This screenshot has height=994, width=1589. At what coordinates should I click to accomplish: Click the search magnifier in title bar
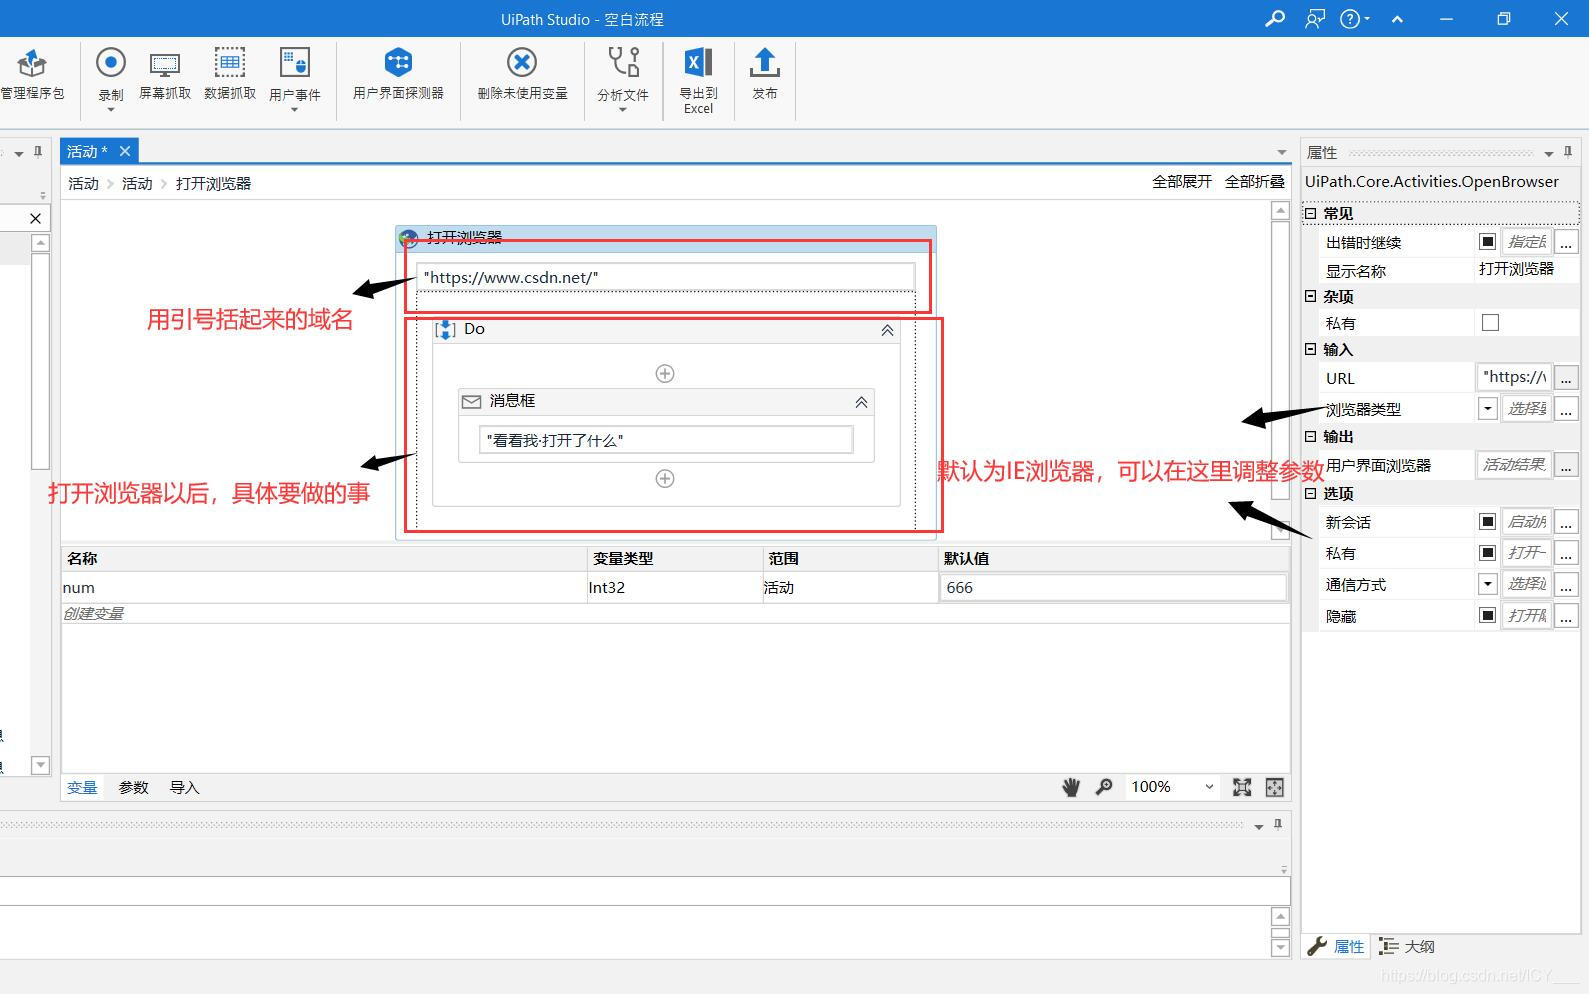pos(1275,18)
